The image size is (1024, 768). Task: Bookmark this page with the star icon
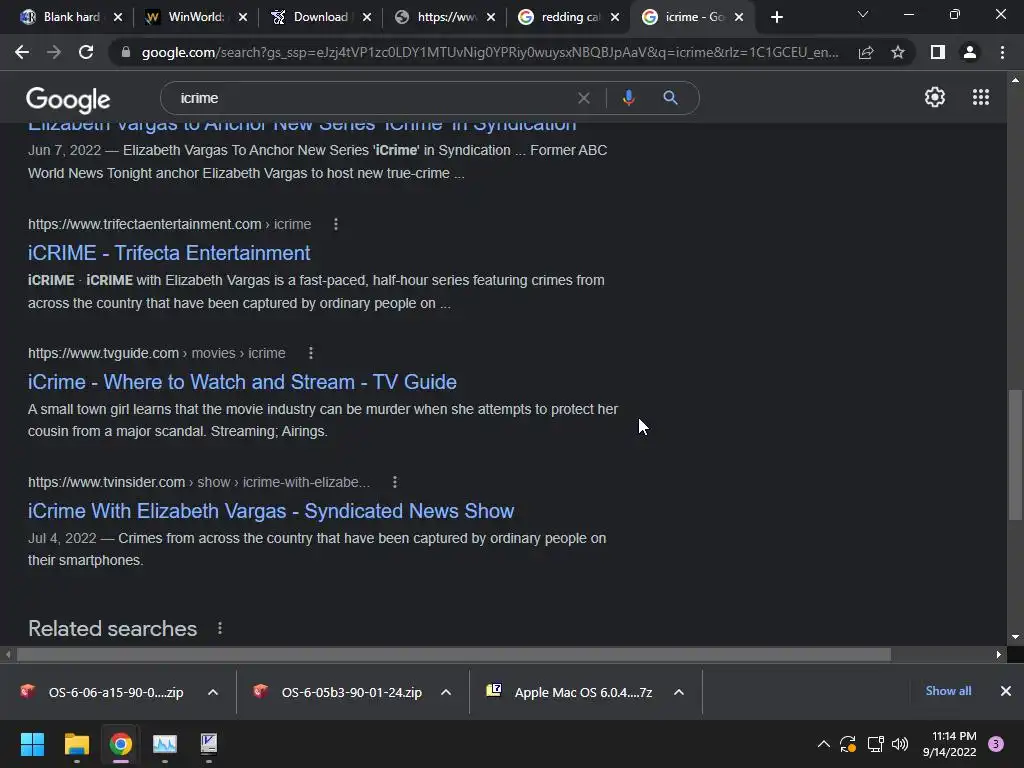pyautogui.click(x=898, y=52)
